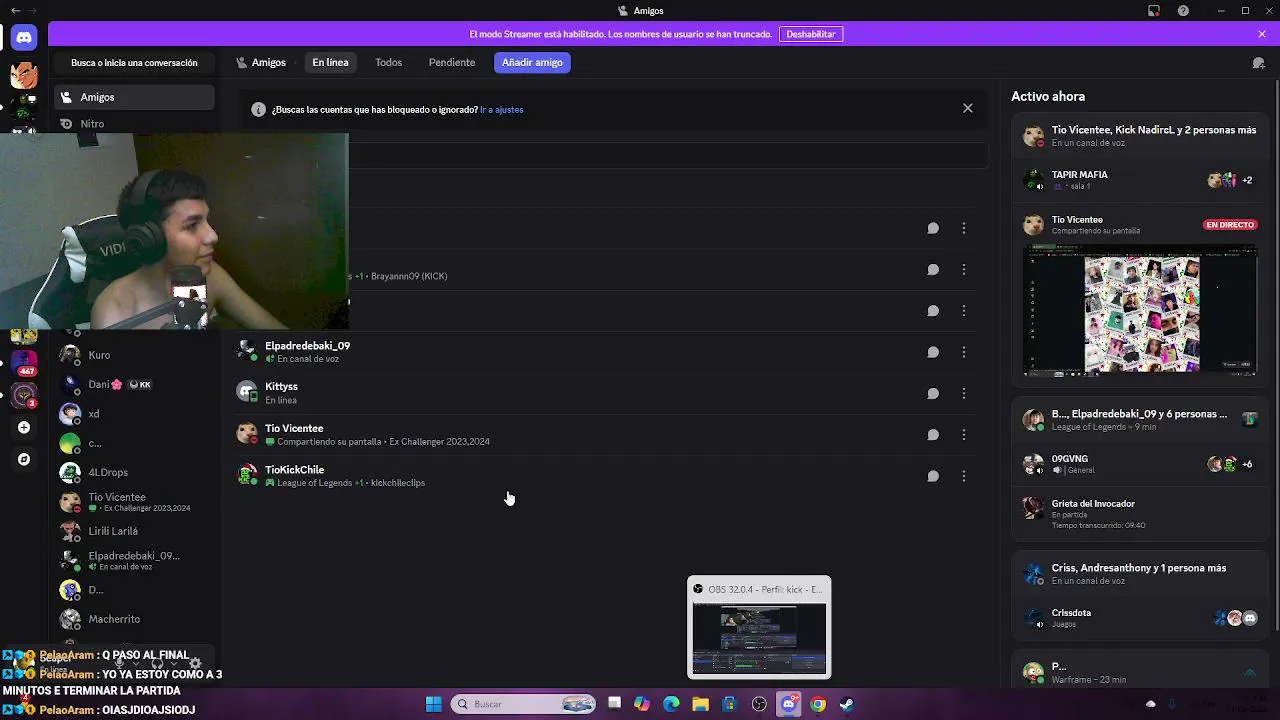Image resolution: width=1280 pixels, height=720 pixels.
Task: Open Help question mark icon in title bar
Action: [x=1184, y=11]
